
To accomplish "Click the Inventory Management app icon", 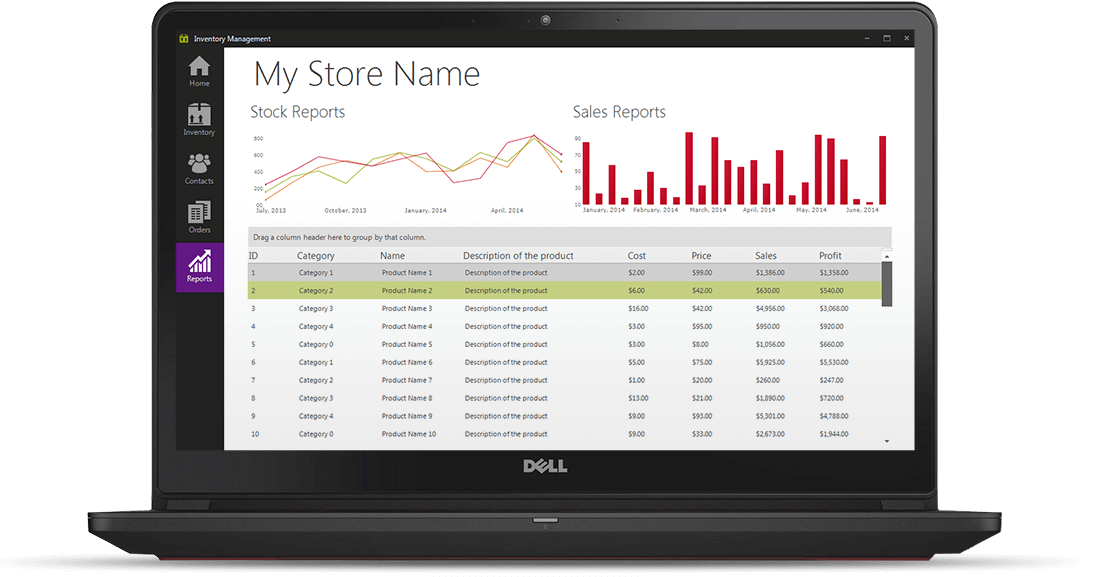I will tap(183, 39).
